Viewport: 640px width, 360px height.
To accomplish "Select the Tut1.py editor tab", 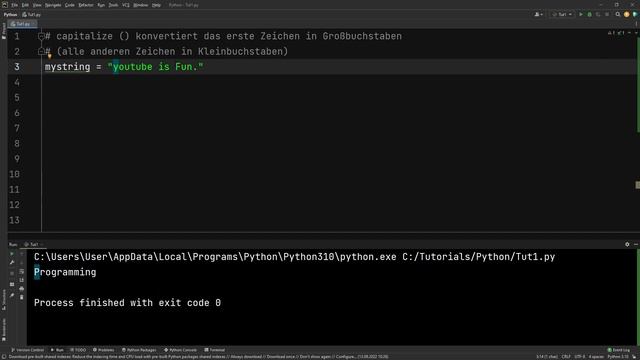I will click(x=21, y=24).
